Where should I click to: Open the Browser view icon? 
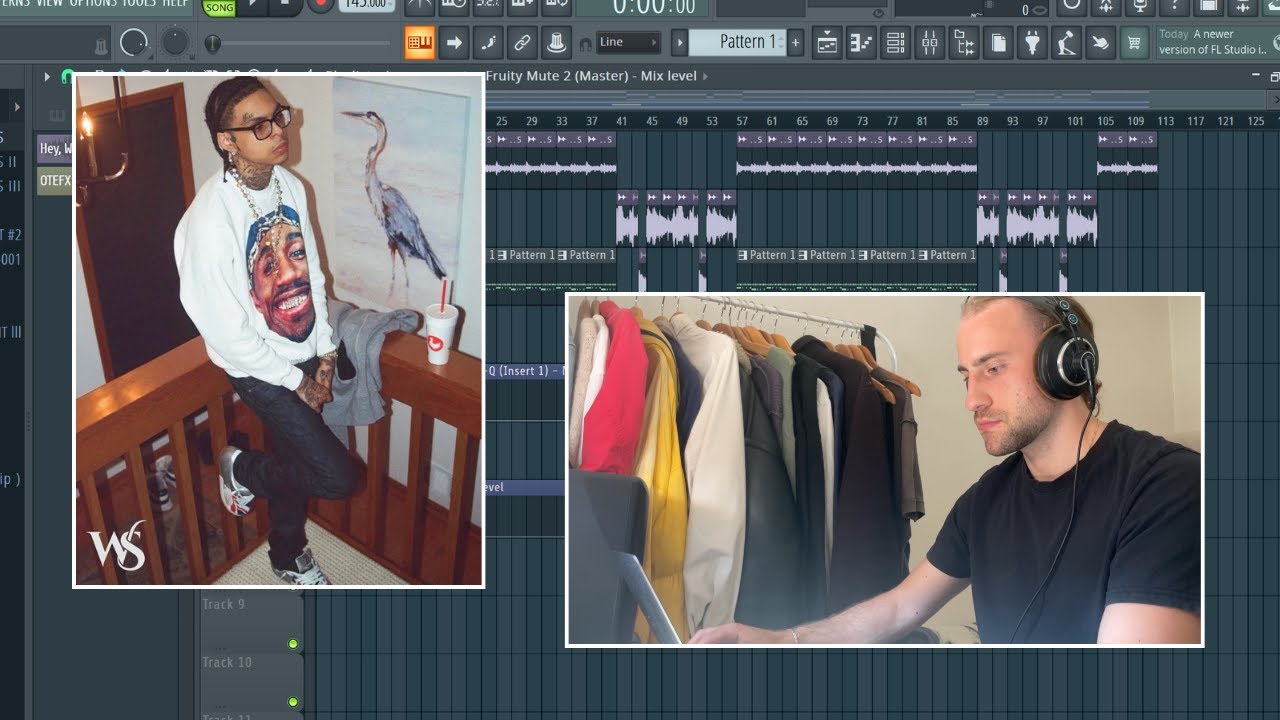tap(964, 43)
